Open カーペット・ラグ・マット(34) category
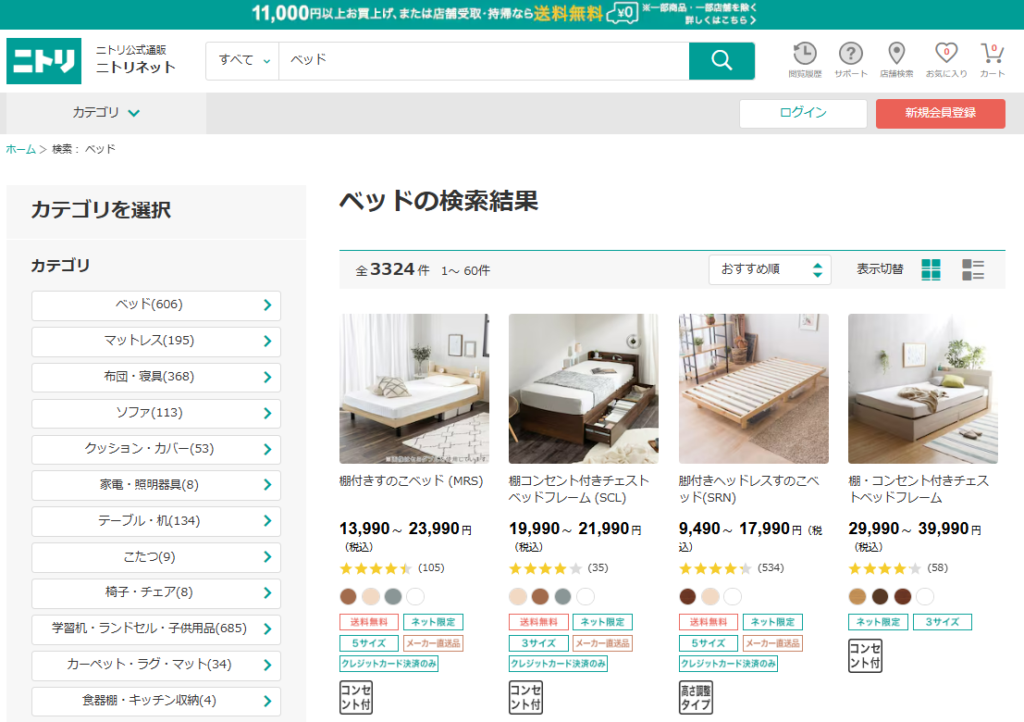Viewport: 1024px width, 722px height. [x=156, y=665]
